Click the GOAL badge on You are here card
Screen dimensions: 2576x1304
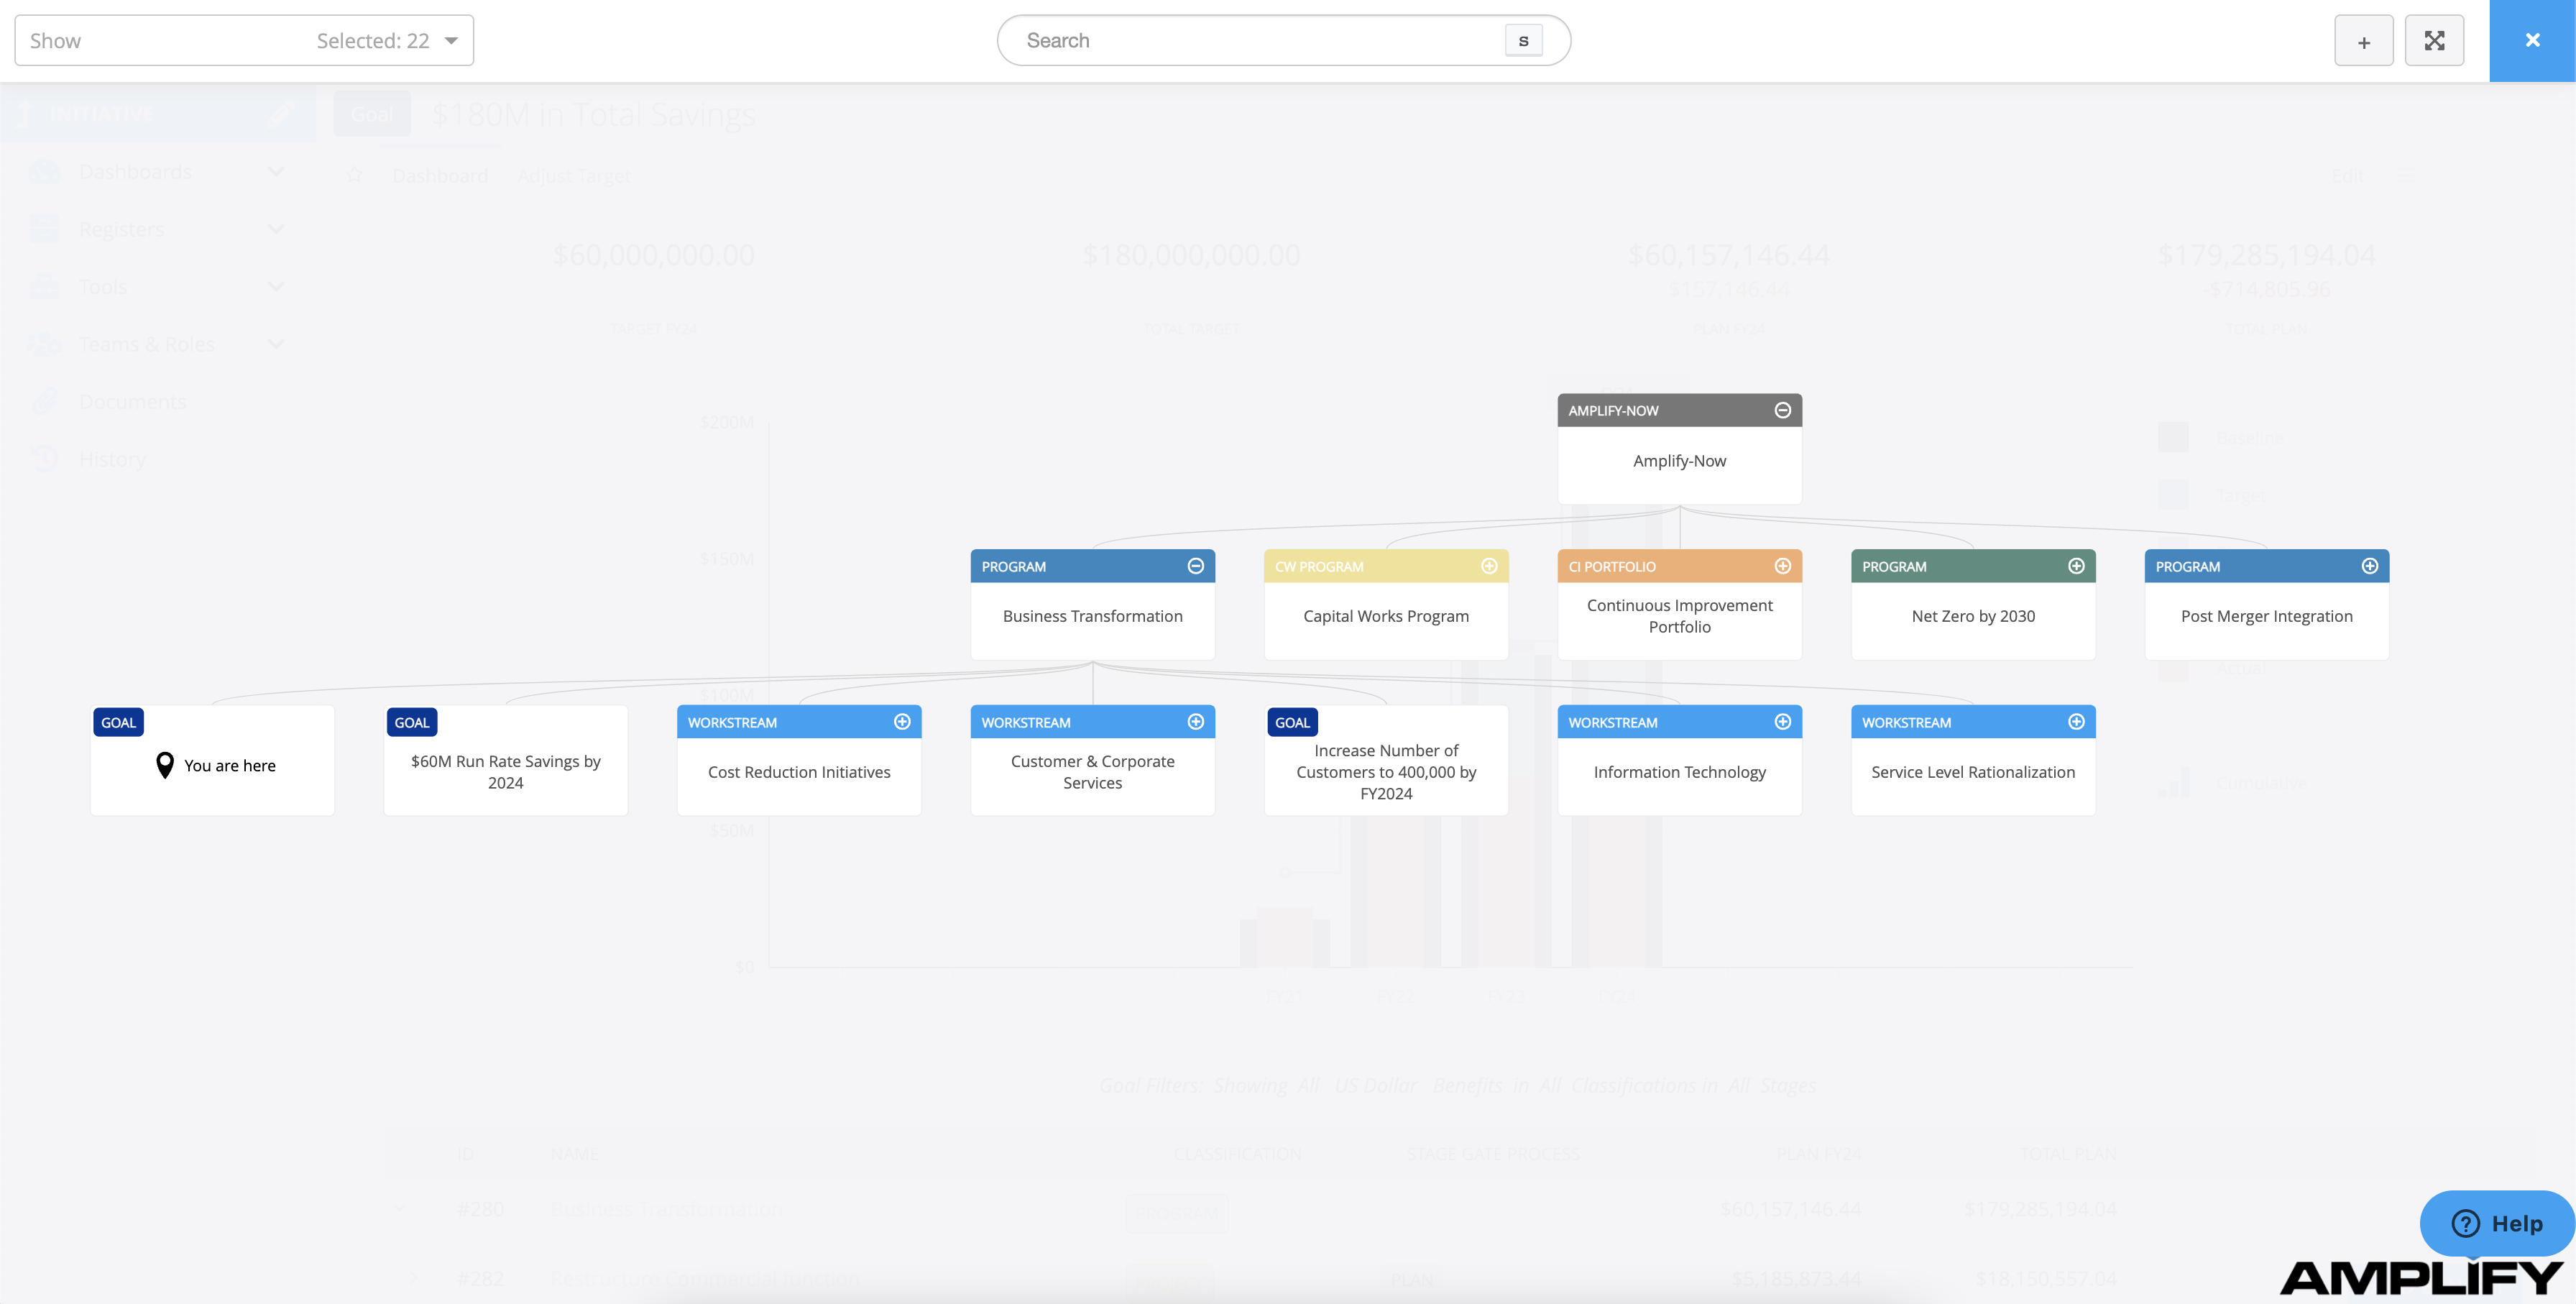[118, 722]
